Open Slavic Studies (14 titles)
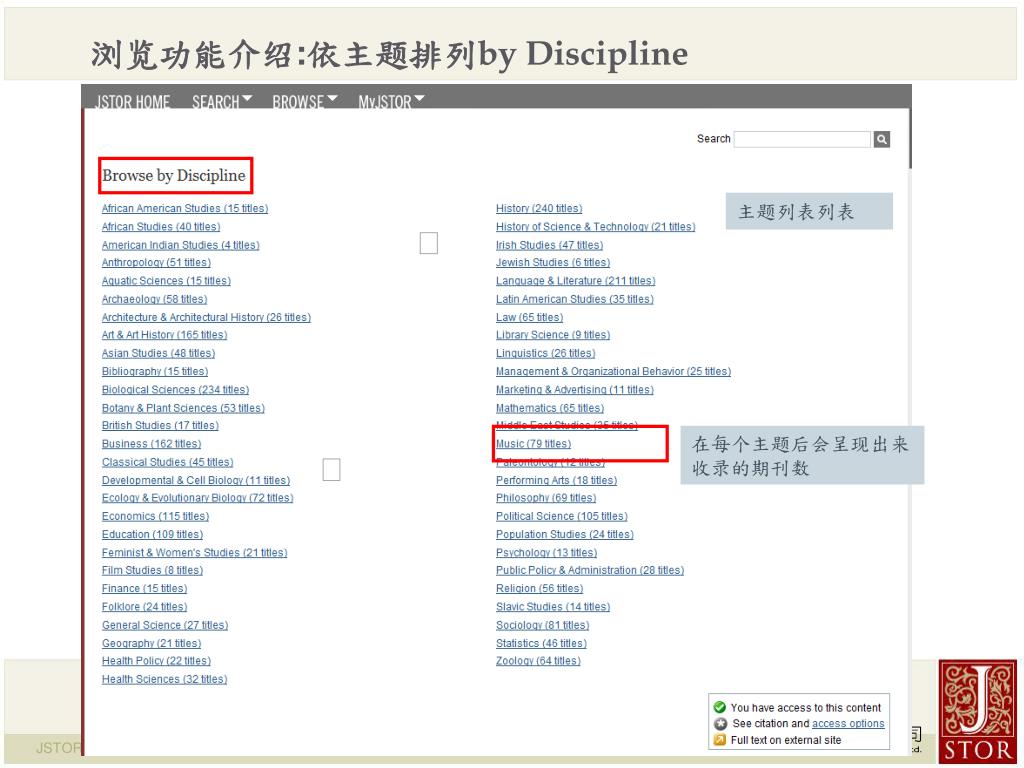Viewport: 1024px width, 768px height. click(552, 607)
